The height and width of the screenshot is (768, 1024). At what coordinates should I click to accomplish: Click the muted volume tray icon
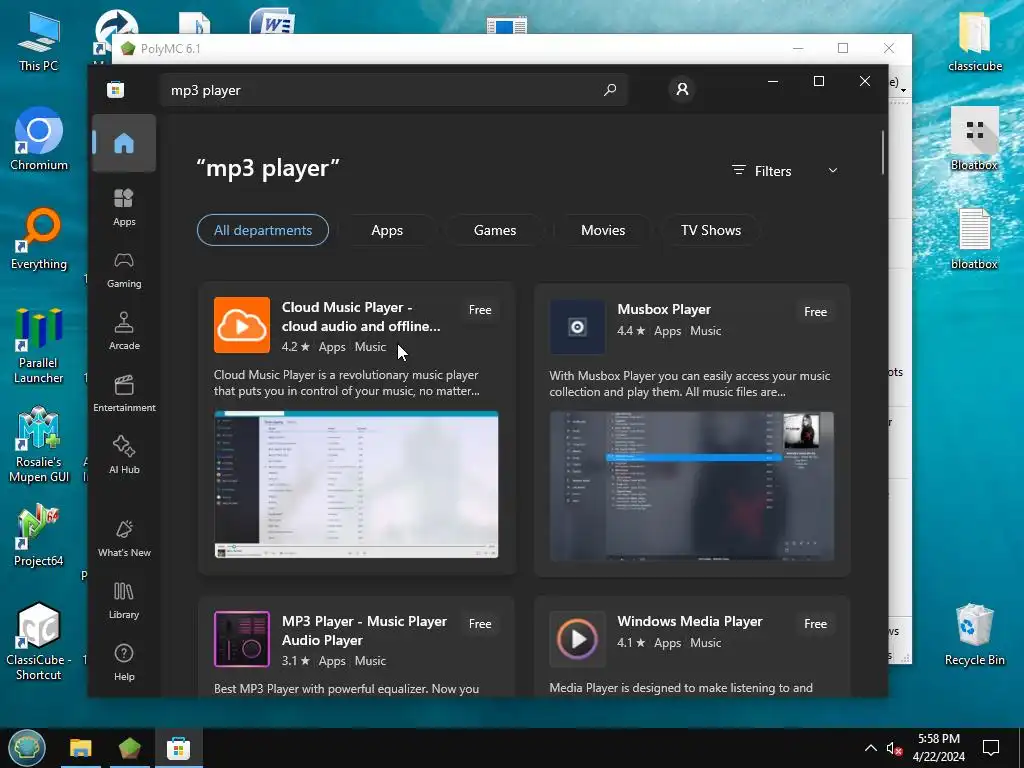click(893, 748)
